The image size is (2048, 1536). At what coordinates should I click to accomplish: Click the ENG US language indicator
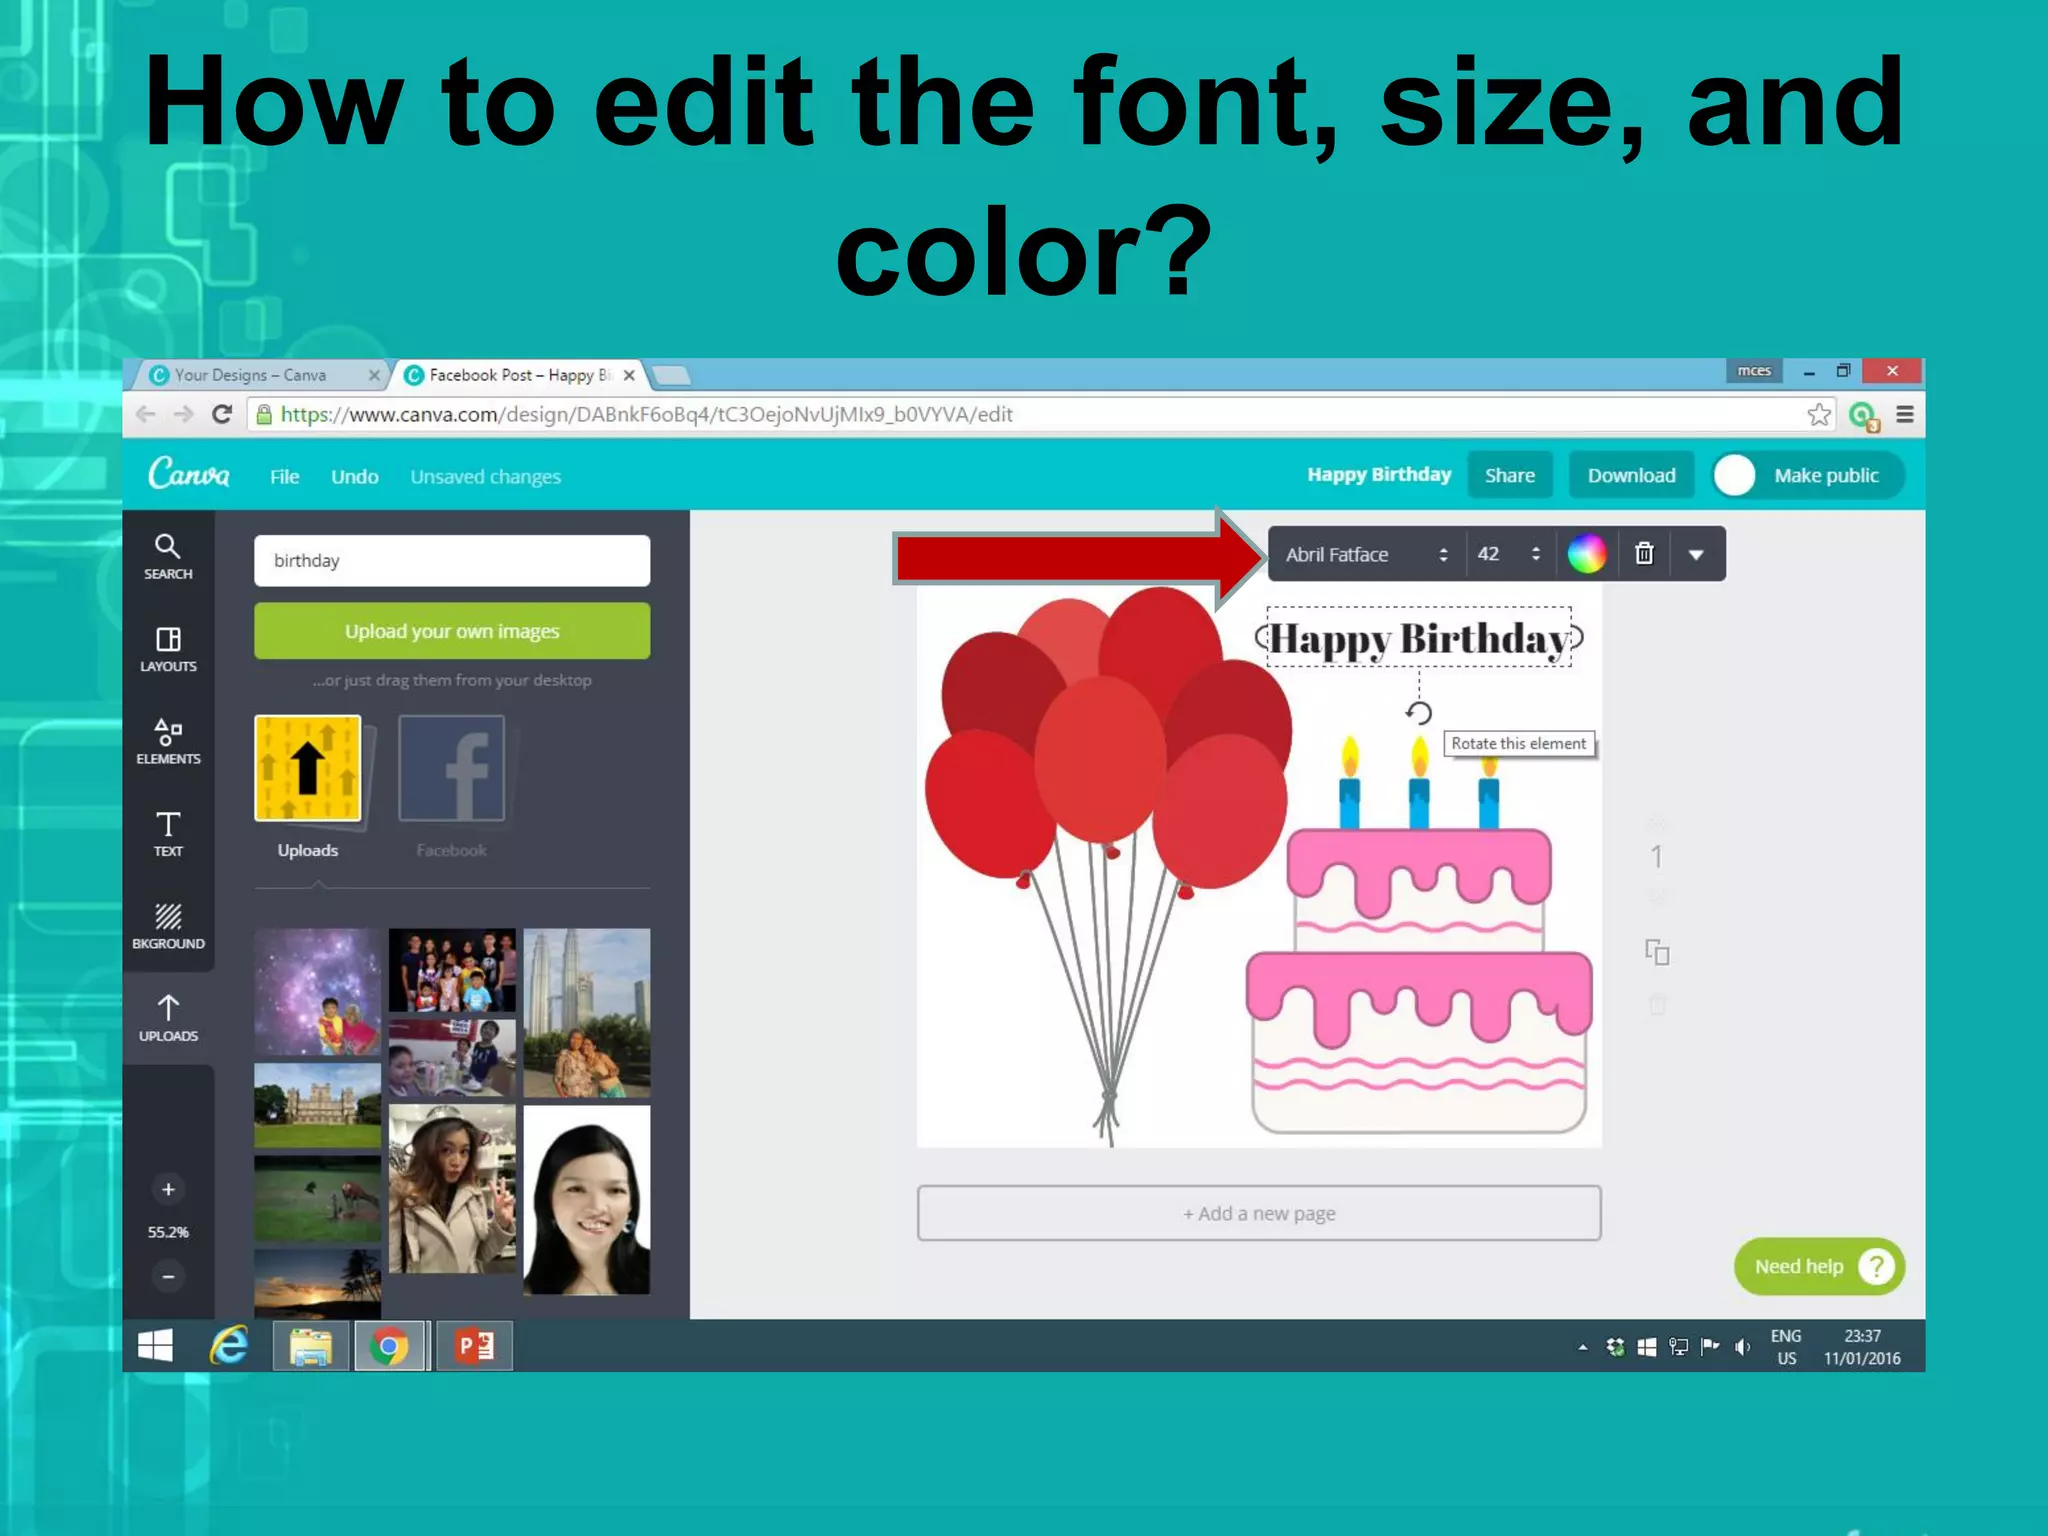[1786, 1347]
